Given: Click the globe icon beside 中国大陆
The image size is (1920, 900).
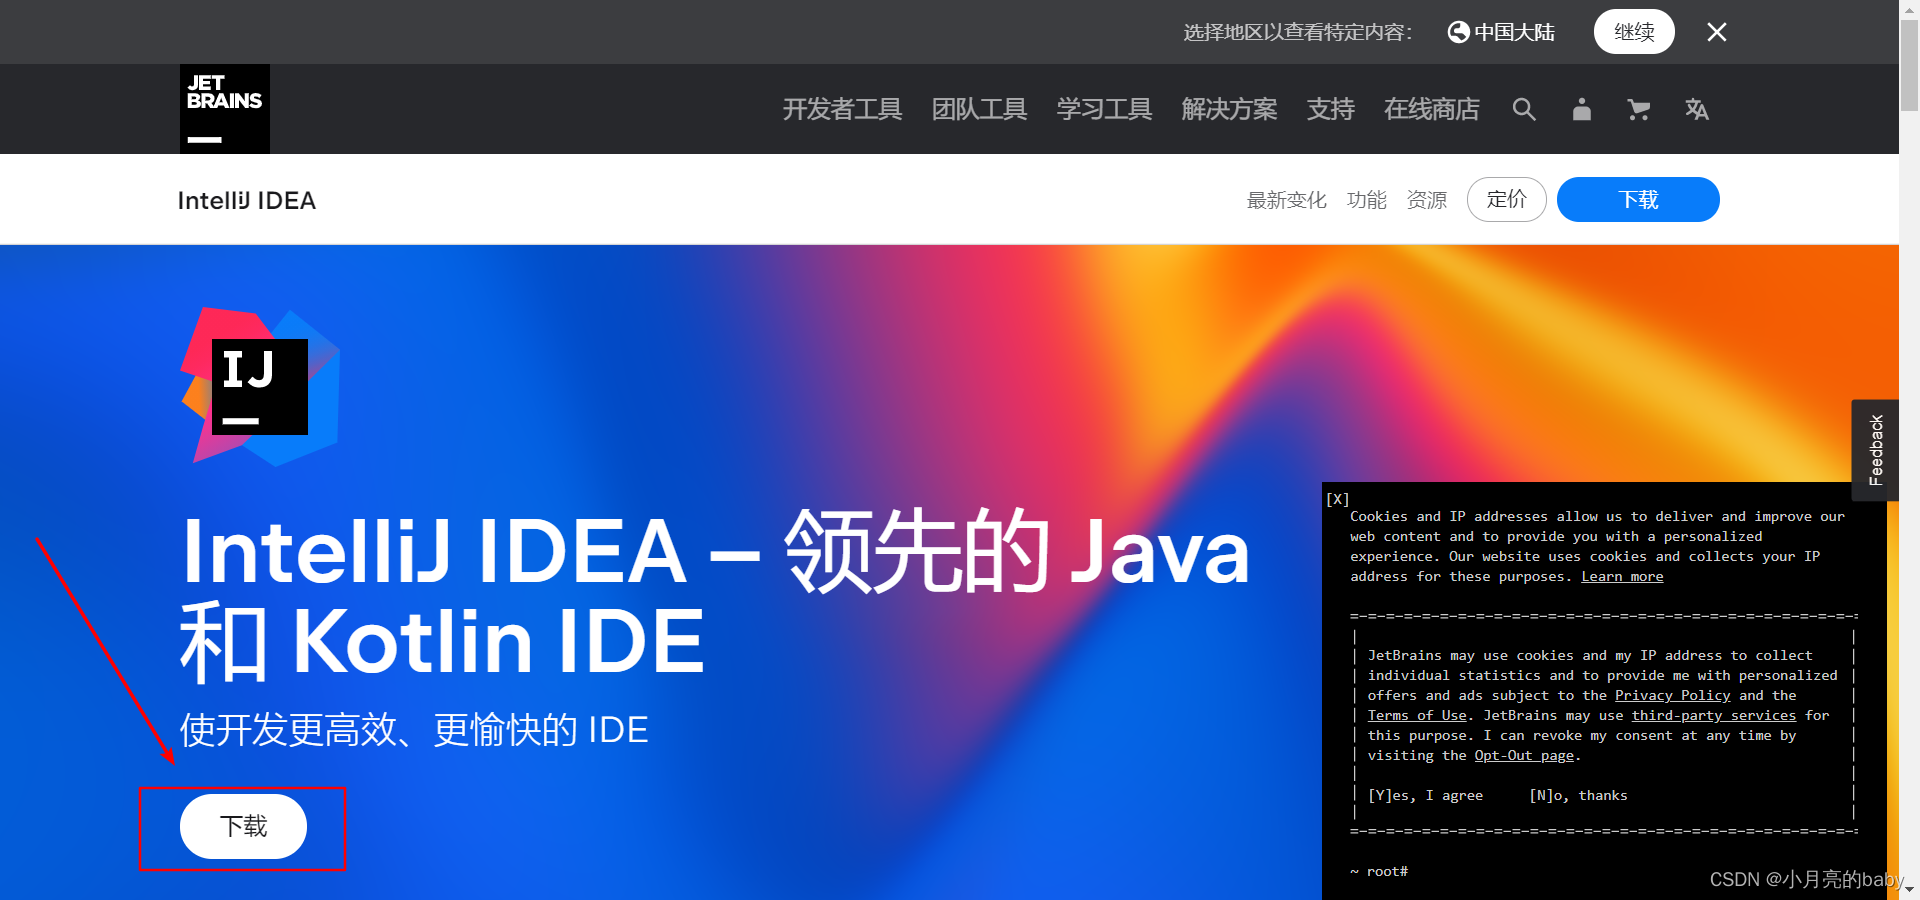Looking at the screenshot, I should coord(1459,32).
